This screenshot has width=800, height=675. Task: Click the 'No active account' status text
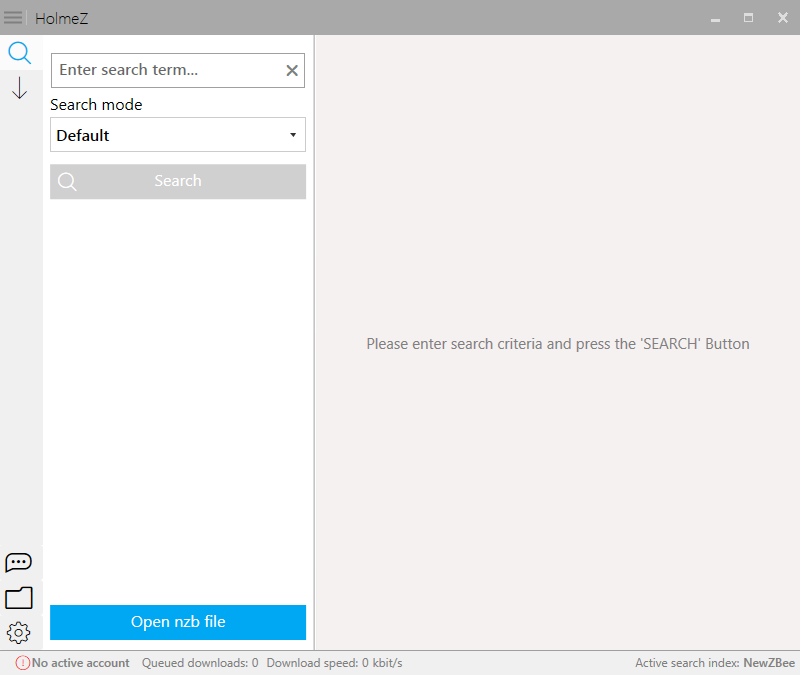(x=81, y=663)
